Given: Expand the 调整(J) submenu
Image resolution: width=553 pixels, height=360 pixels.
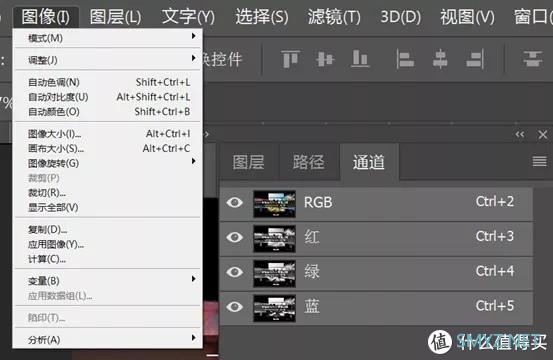Looking at the screenshot, I should pyautogui.click(x=108, y=60).
